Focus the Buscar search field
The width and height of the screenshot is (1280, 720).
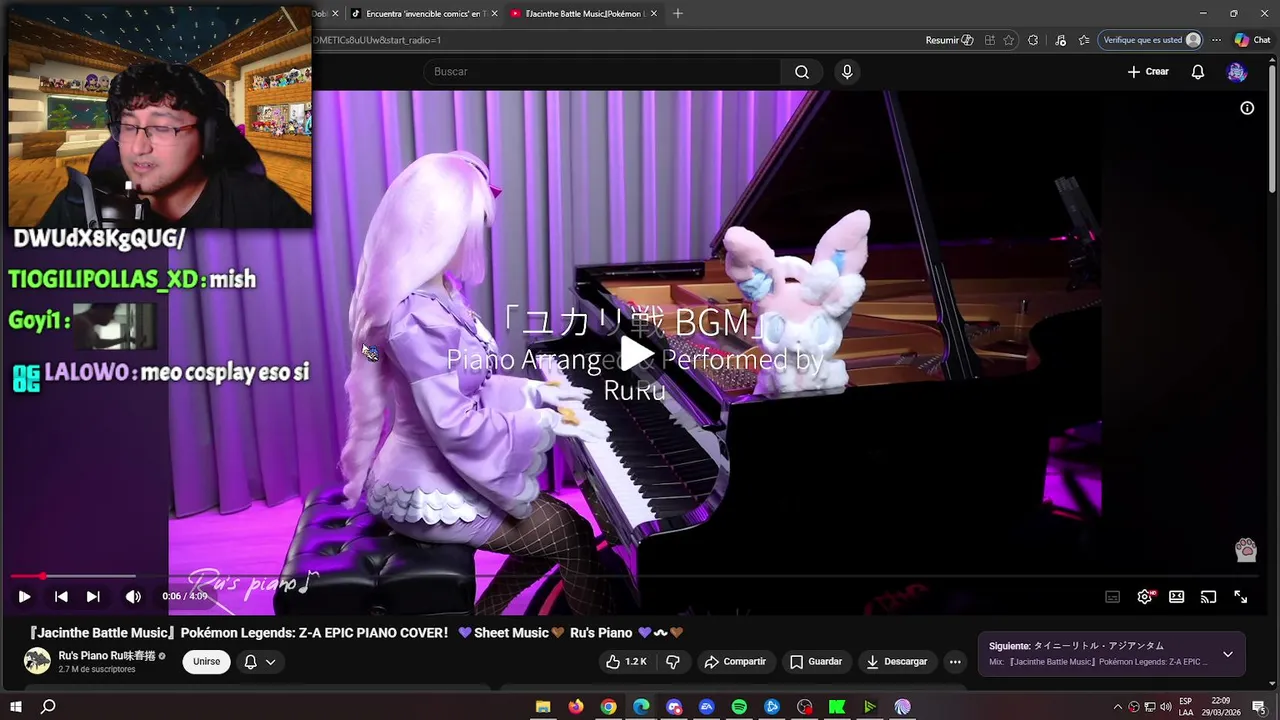point(603,72)
